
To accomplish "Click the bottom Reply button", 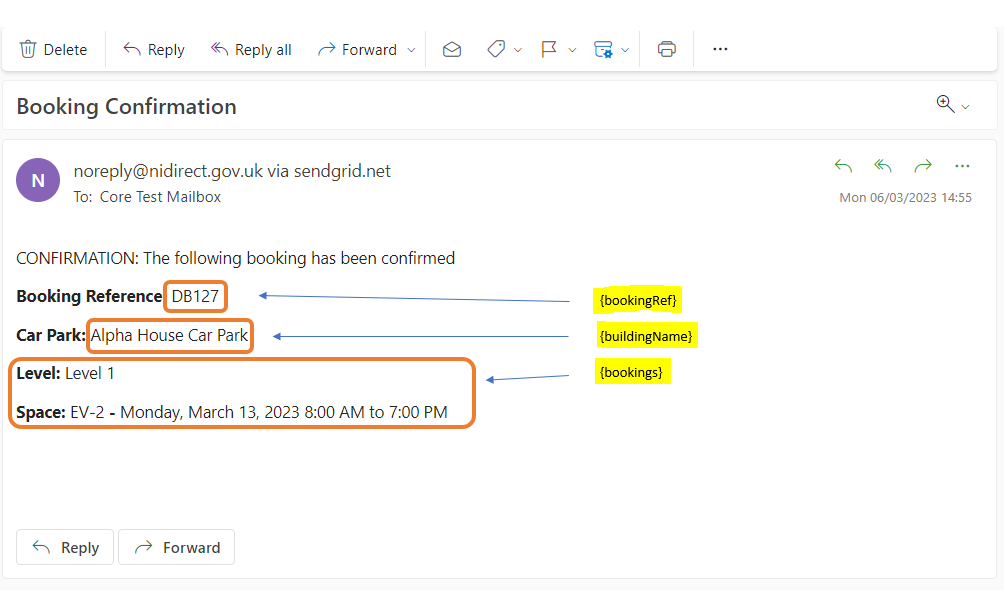I will (x=65, y=547).
